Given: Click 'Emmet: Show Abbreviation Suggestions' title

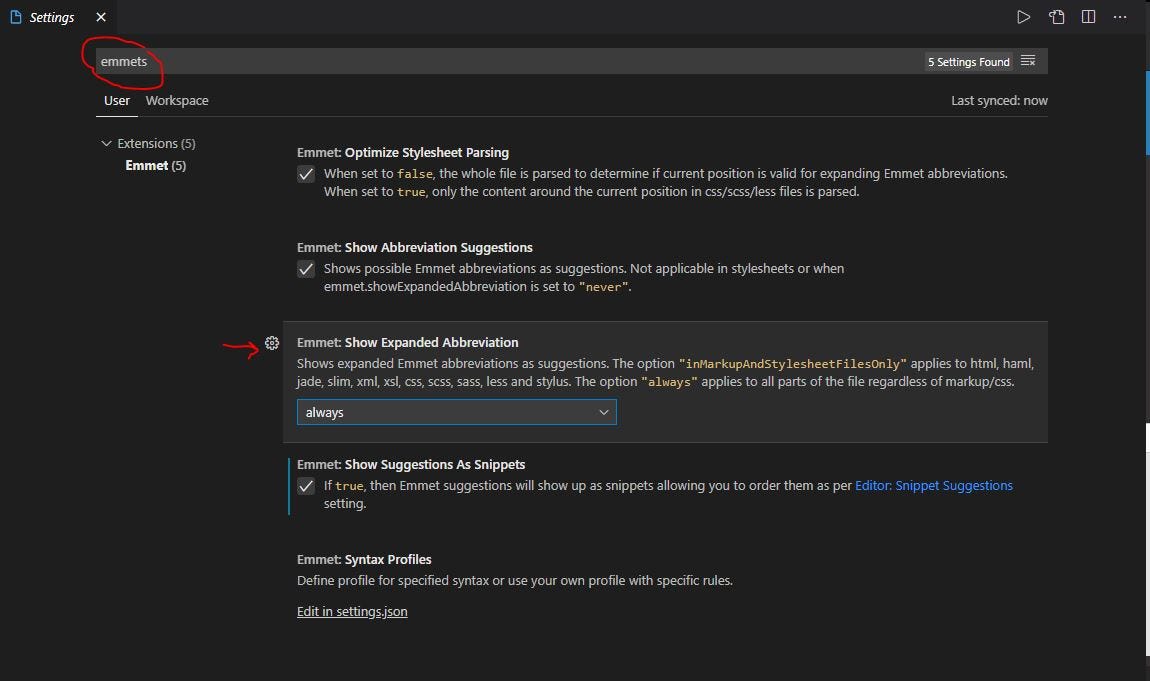Looking at the screenshot, I should tap(414, 248).
